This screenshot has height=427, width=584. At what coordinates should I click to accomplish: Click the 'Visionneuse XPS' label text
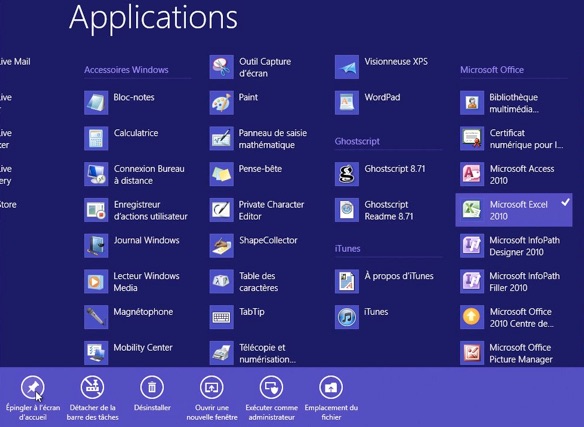point(396,61)
